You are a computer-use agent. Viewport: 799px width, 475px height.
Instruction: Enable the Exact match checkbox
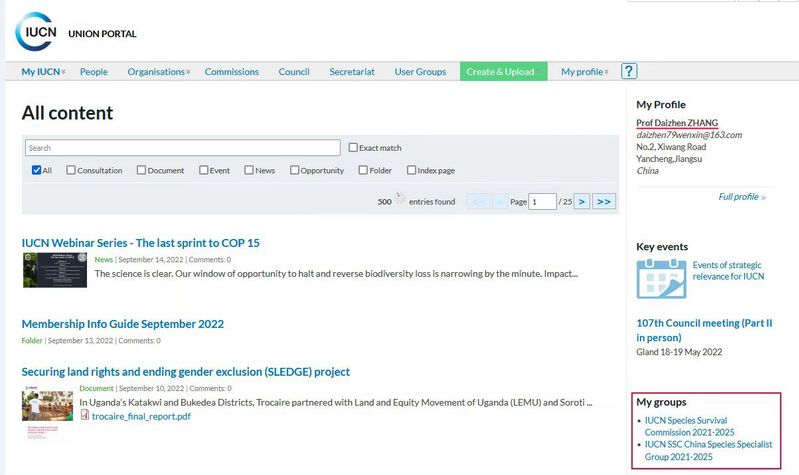(x=353, y=148)
